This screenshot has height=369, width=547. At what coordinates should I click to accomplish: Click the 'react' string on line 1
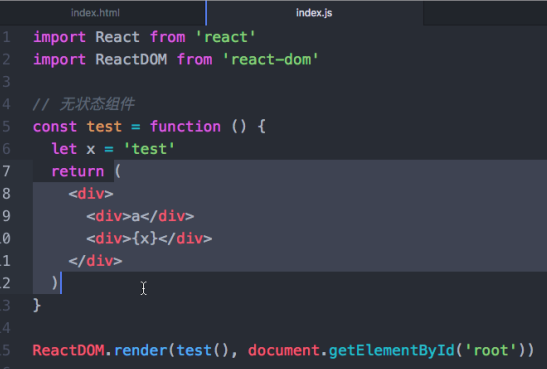coord(226,37)
